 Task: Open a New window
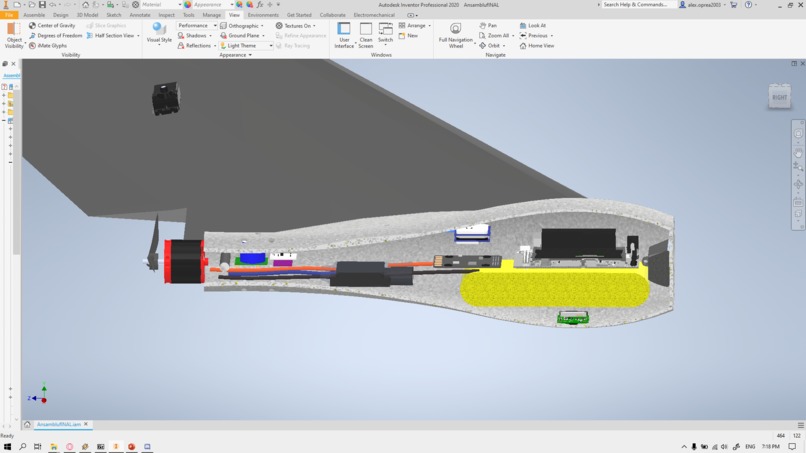[408, 35]
